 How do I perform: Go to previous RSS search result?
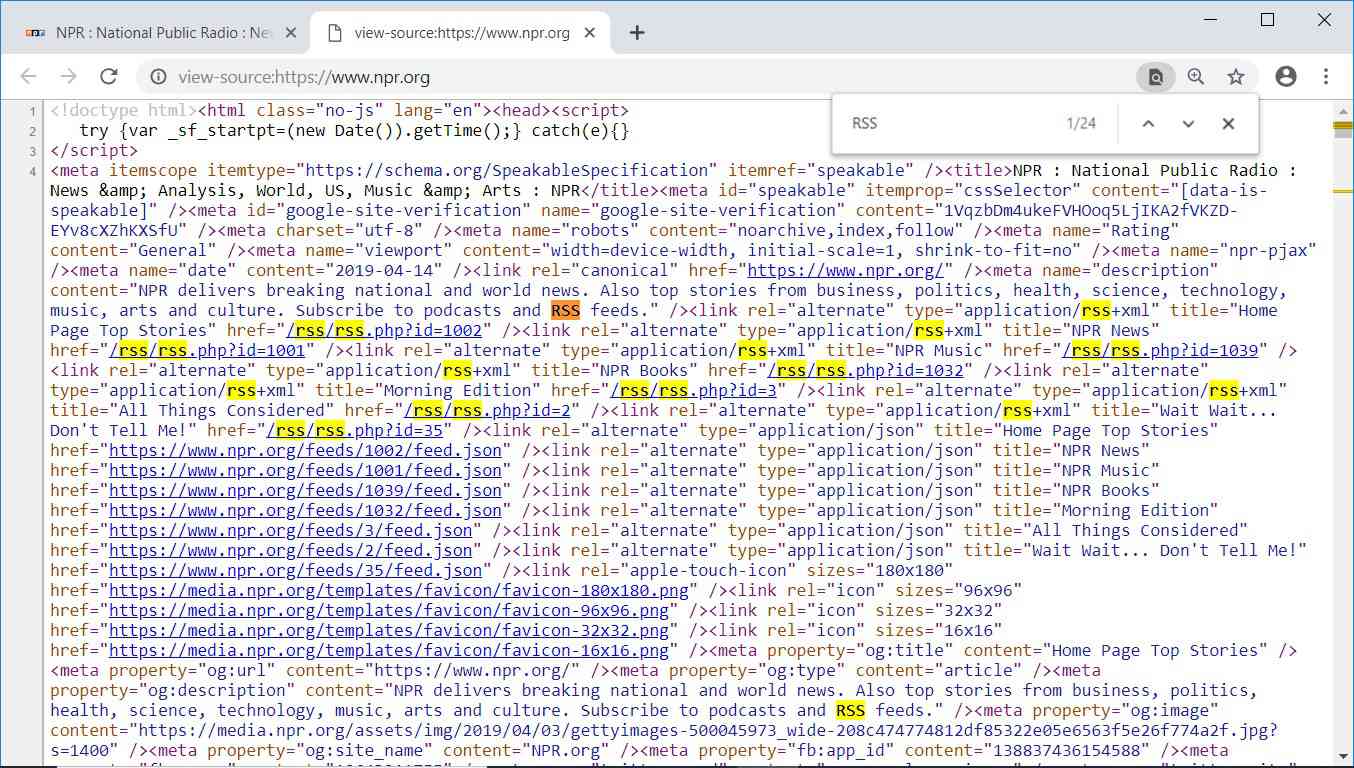1148,124
